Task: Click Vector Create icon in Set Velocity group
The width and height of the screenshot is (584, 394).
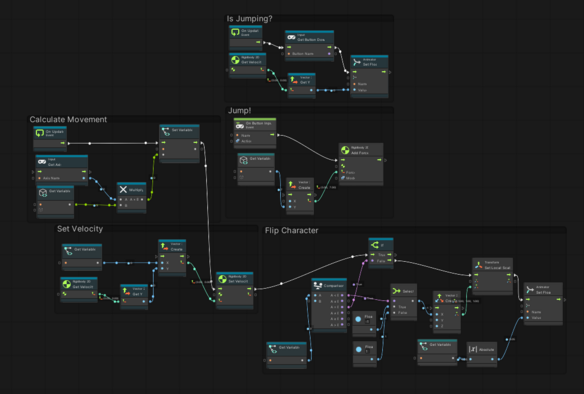Action: 165,247
